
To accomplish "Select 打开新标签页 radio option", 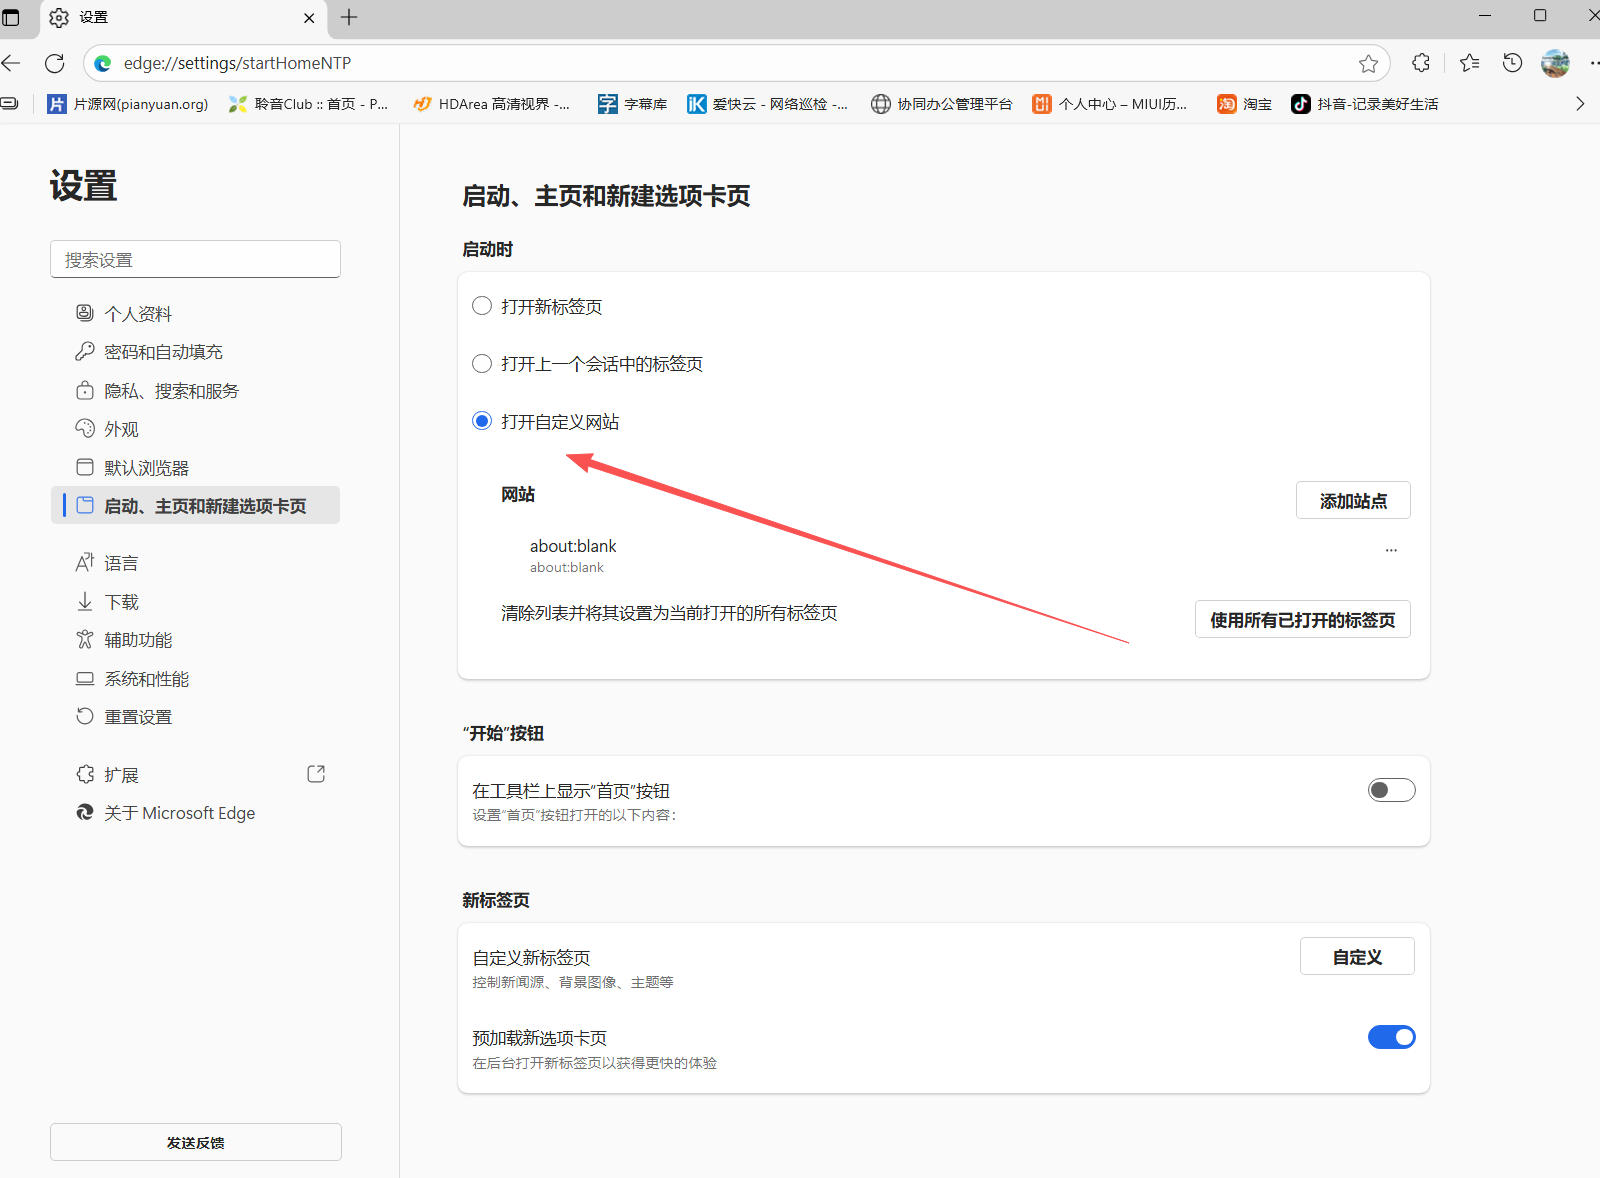I will click(482, 306).
